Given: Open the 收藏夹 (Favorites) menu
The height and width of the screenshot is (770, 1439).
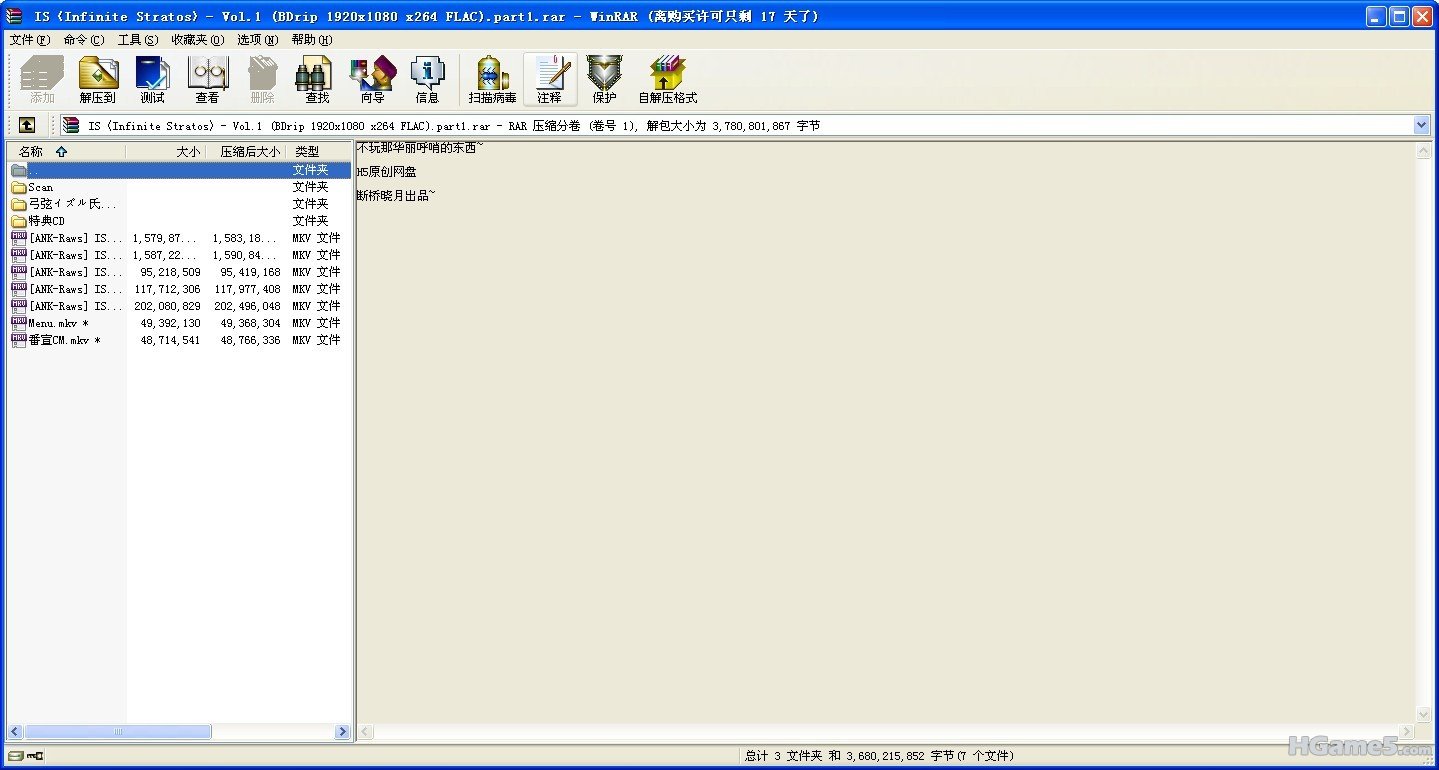Looking at the screenshot, I should tap(197, 40).
